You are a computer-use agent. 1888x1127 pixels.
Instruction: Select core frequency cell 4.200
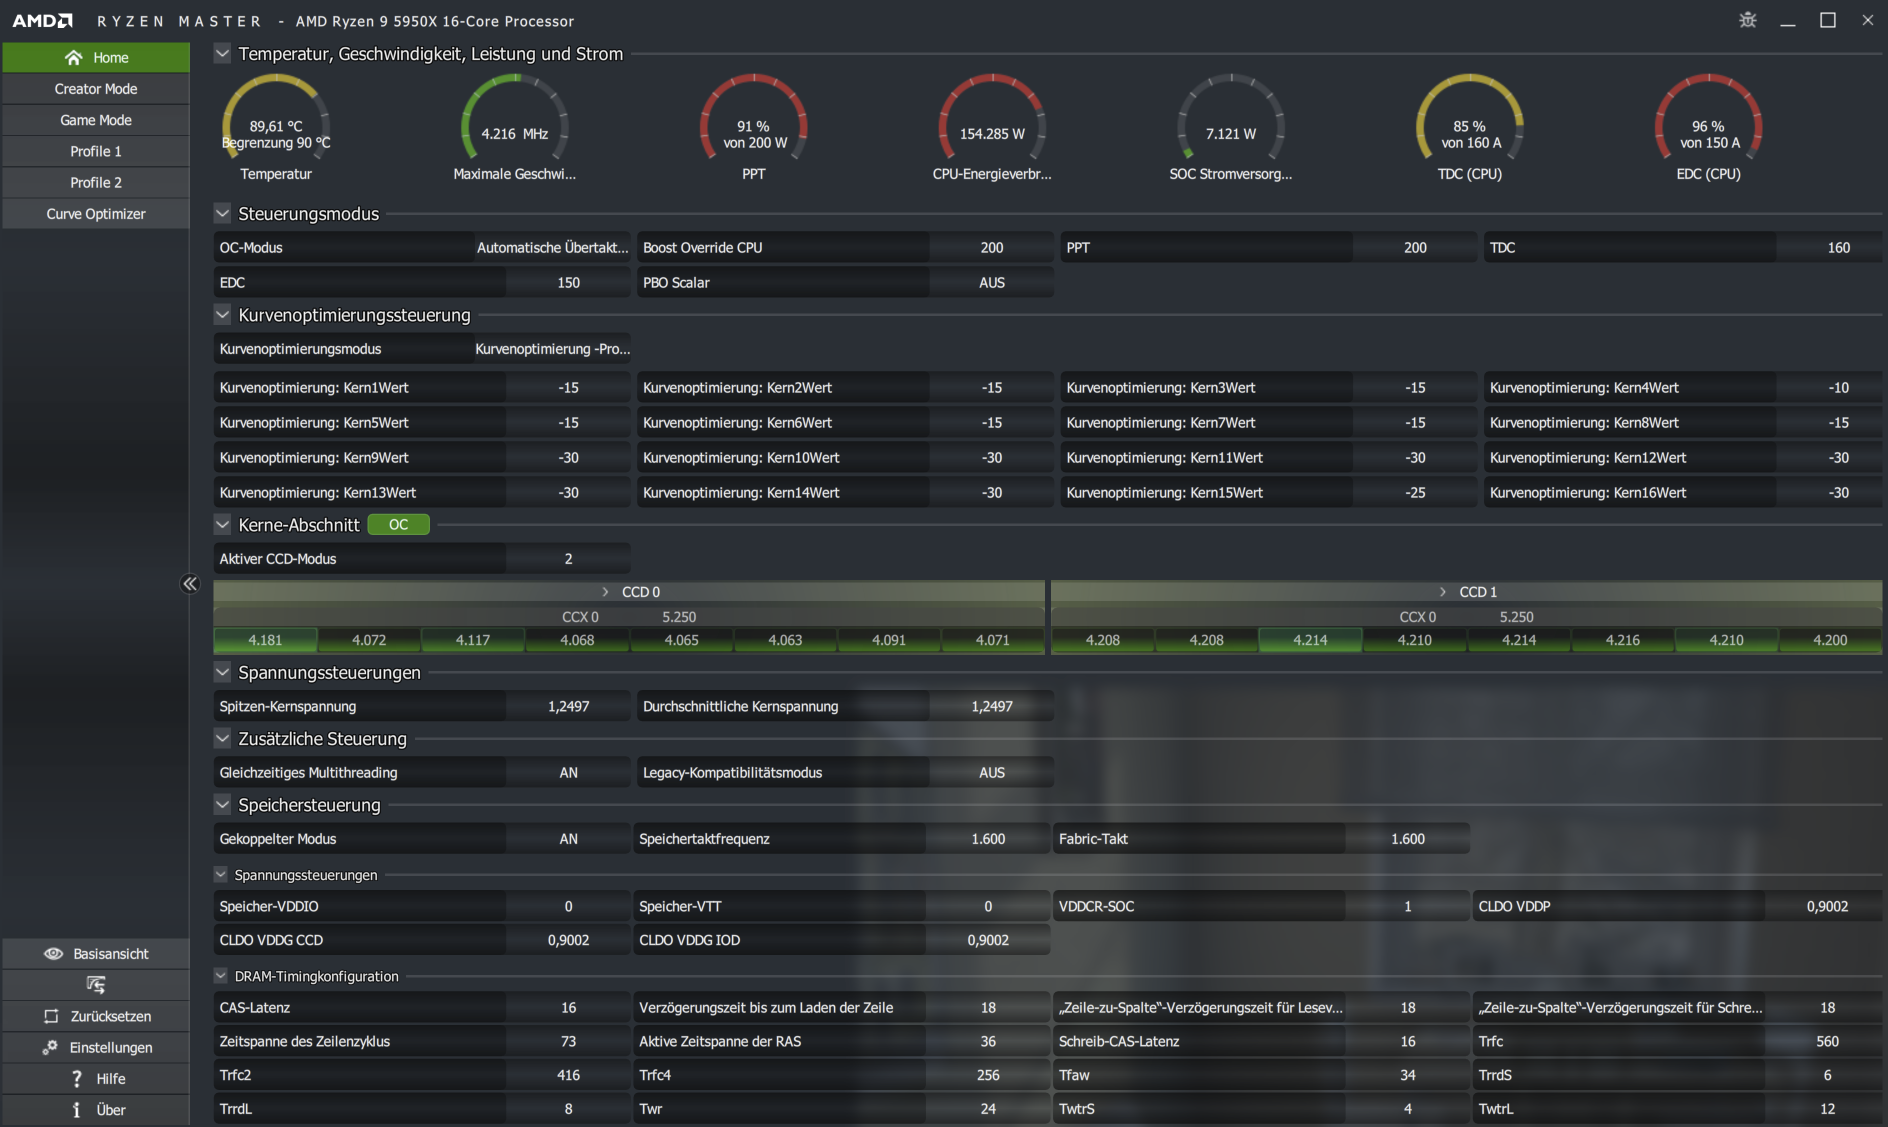tap(1830, 640)
